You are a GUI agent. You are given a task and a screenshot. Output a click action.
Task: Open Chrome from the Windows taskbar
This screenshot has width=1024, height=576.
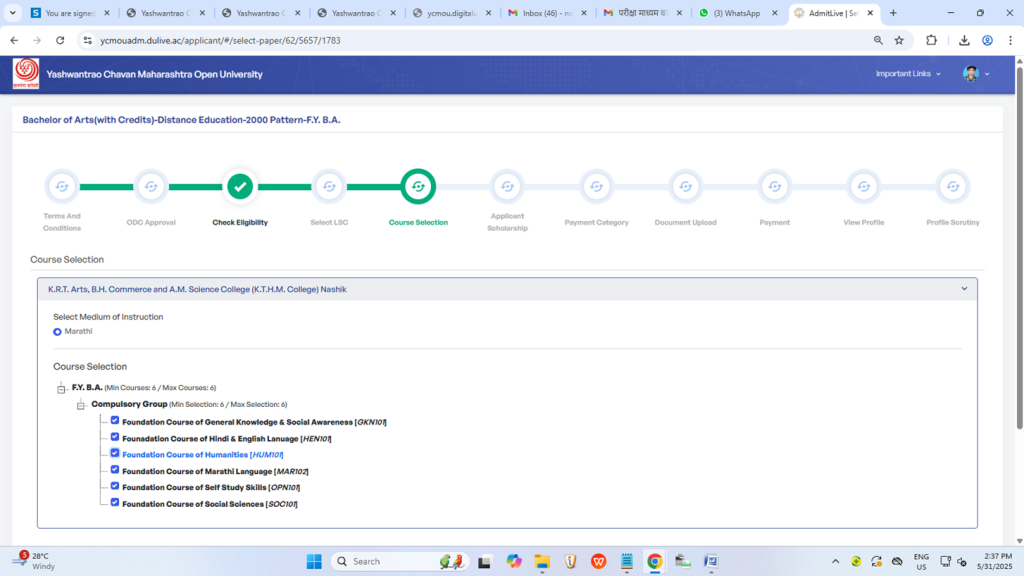point(654,561)
